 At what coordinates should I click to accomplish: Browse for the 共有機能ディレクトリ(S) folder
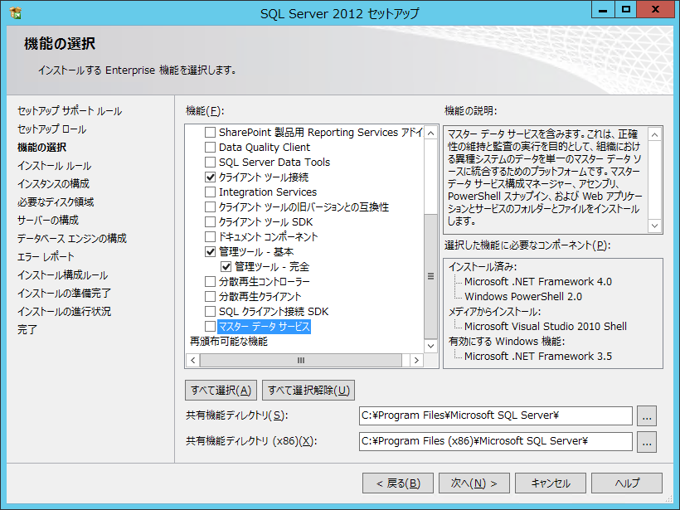click(x=647, y=416)
